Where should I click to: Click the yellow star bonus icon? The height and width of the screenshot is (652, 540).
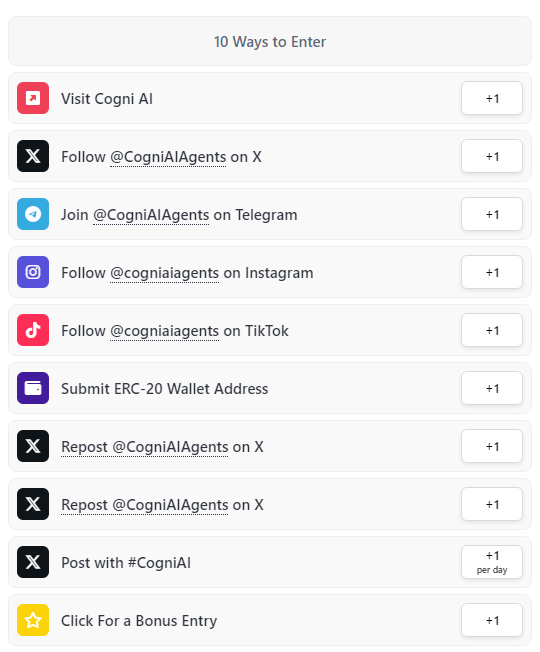point(33,620)
